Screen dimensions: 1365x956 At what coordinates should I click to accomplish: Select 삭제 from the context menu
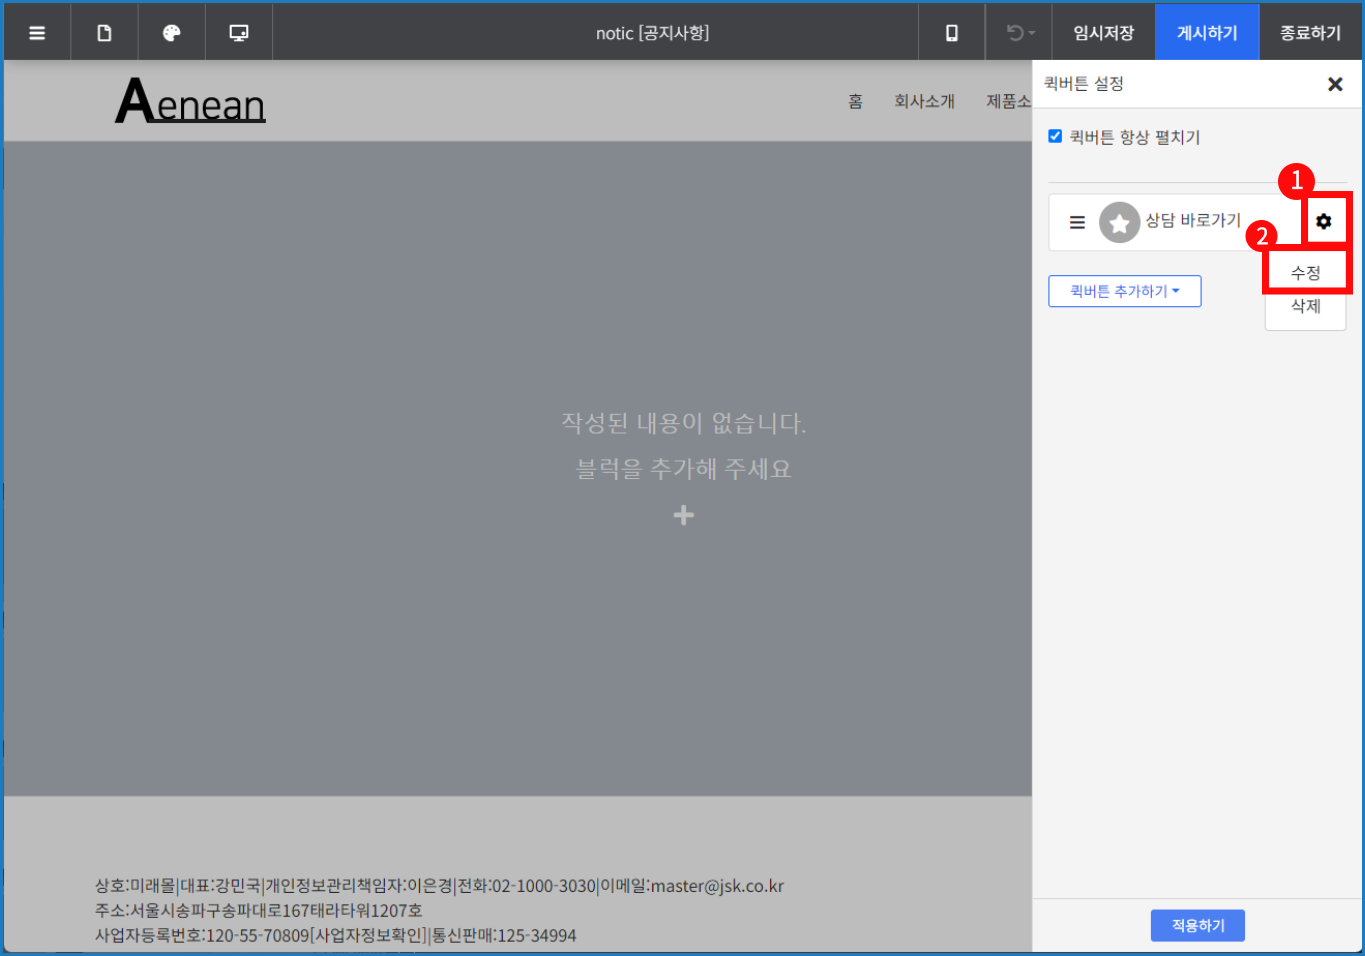point(1305,306)
